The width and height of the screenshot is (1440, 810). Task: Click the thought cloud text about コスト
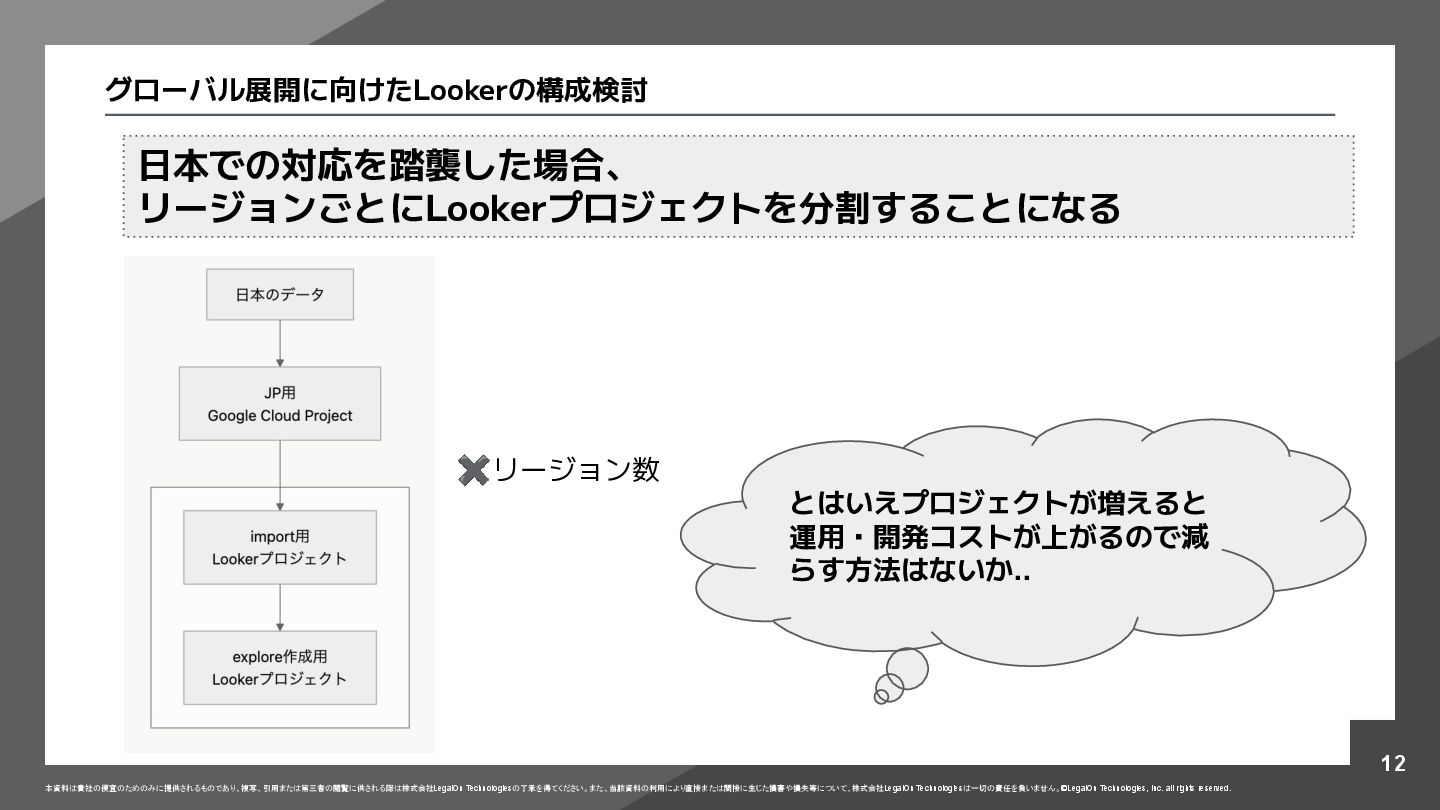998,537
